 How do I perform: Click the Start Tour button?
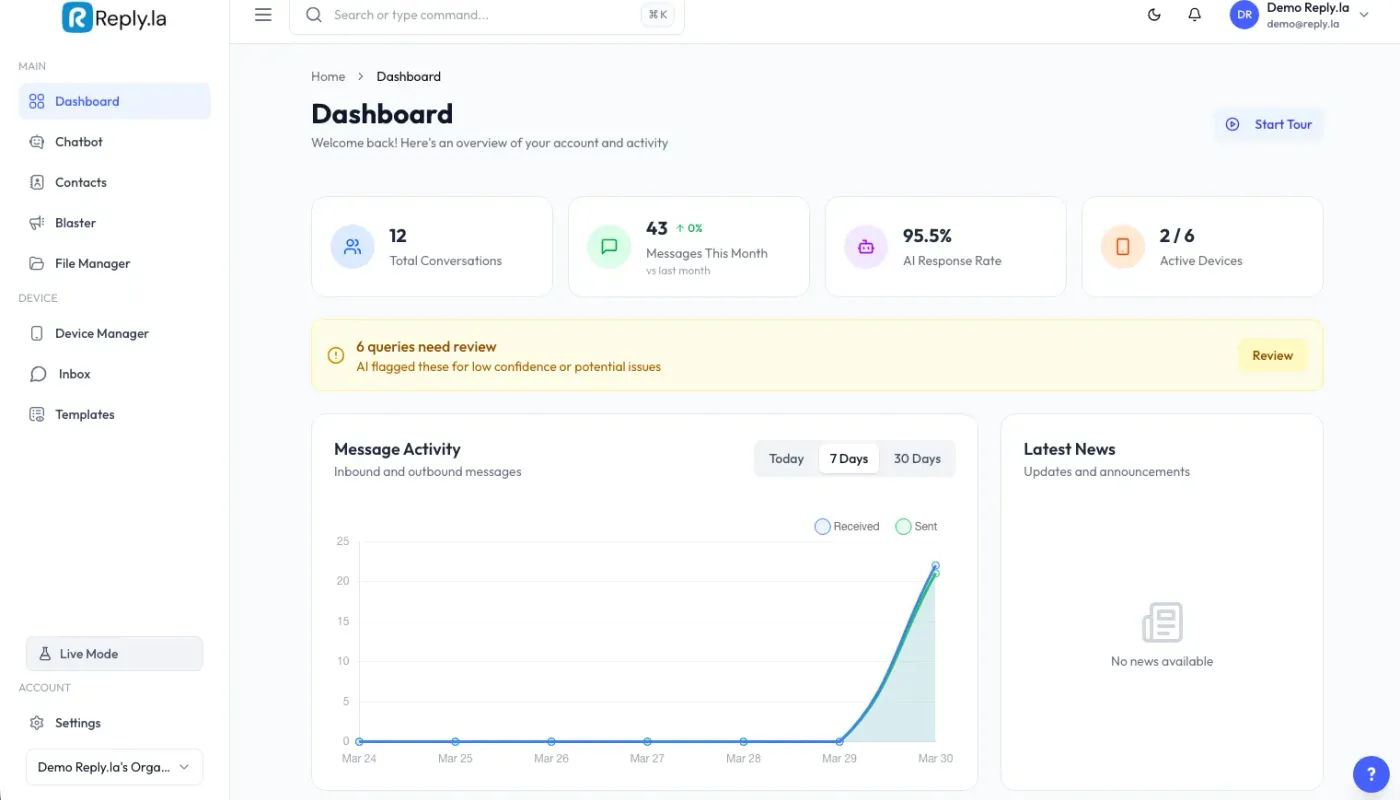(1269, 124)
